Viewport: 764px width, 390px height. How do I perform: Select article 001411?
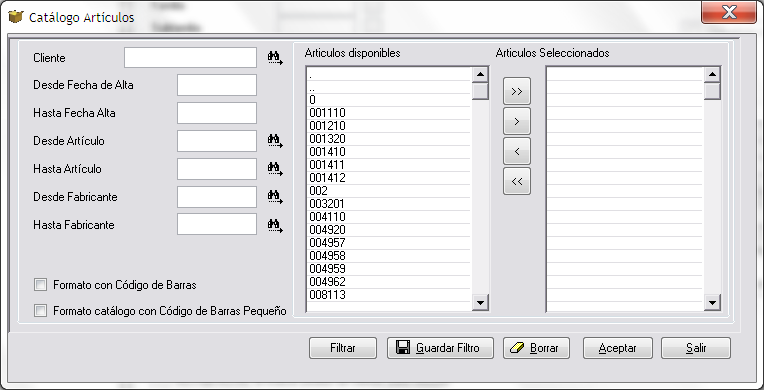click(389, 165)
